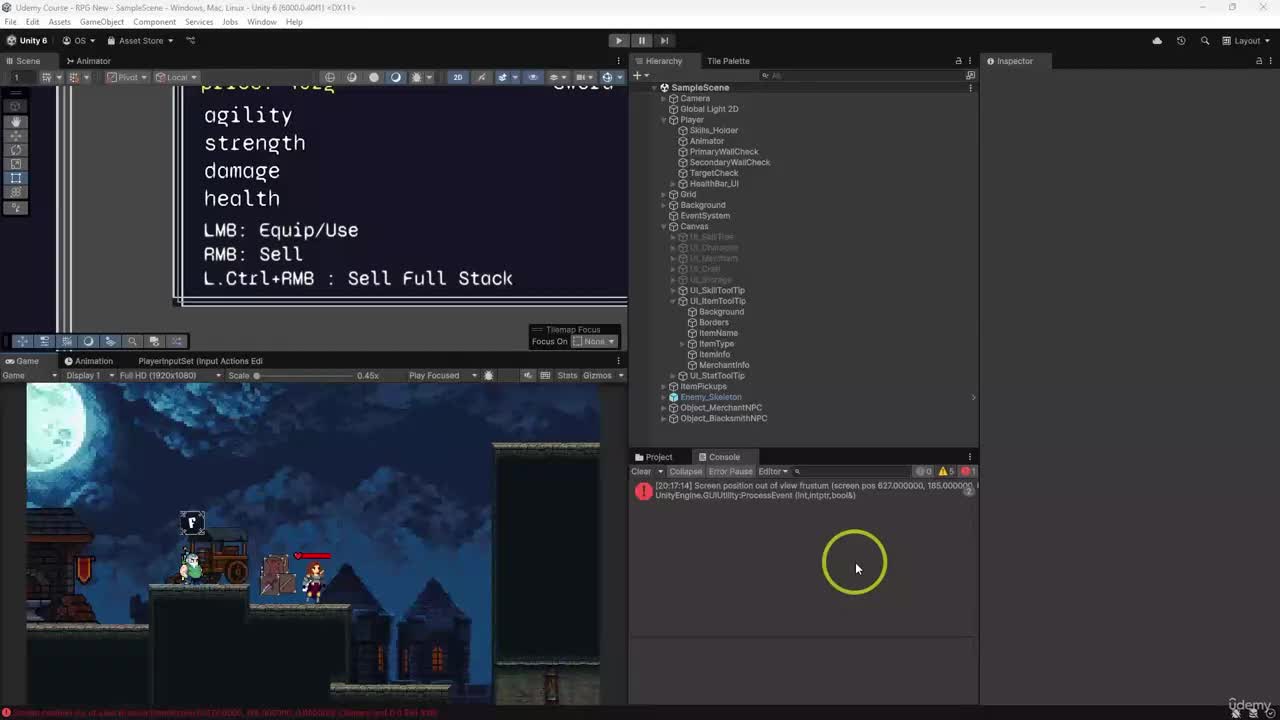Toggle the shortcuts keyboard icon in Game view
This screenshot has width=1280, height=720.
tap(545, 376)
